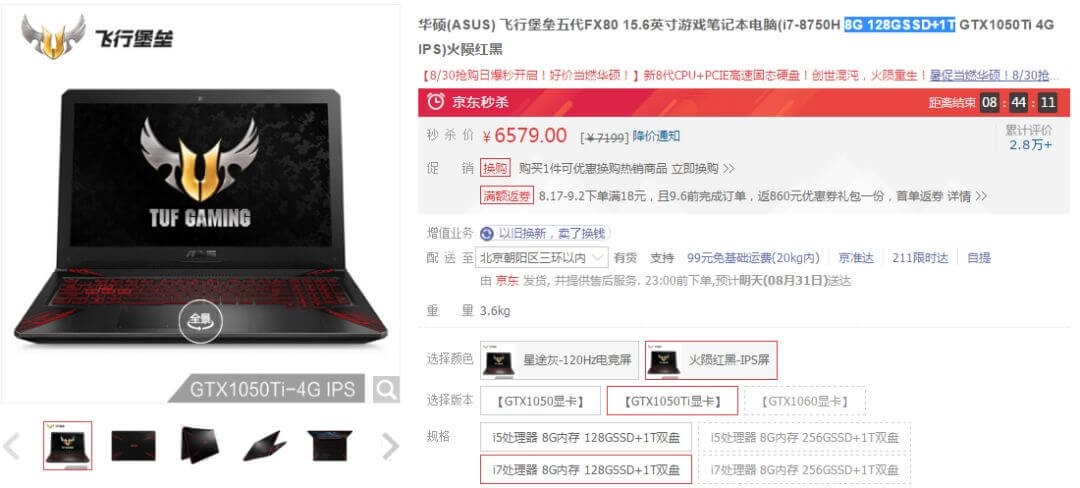Select the 火陨红黑-IPS屏 color option
Viewport: 1080px width, 488px height.
pos(711,360)
